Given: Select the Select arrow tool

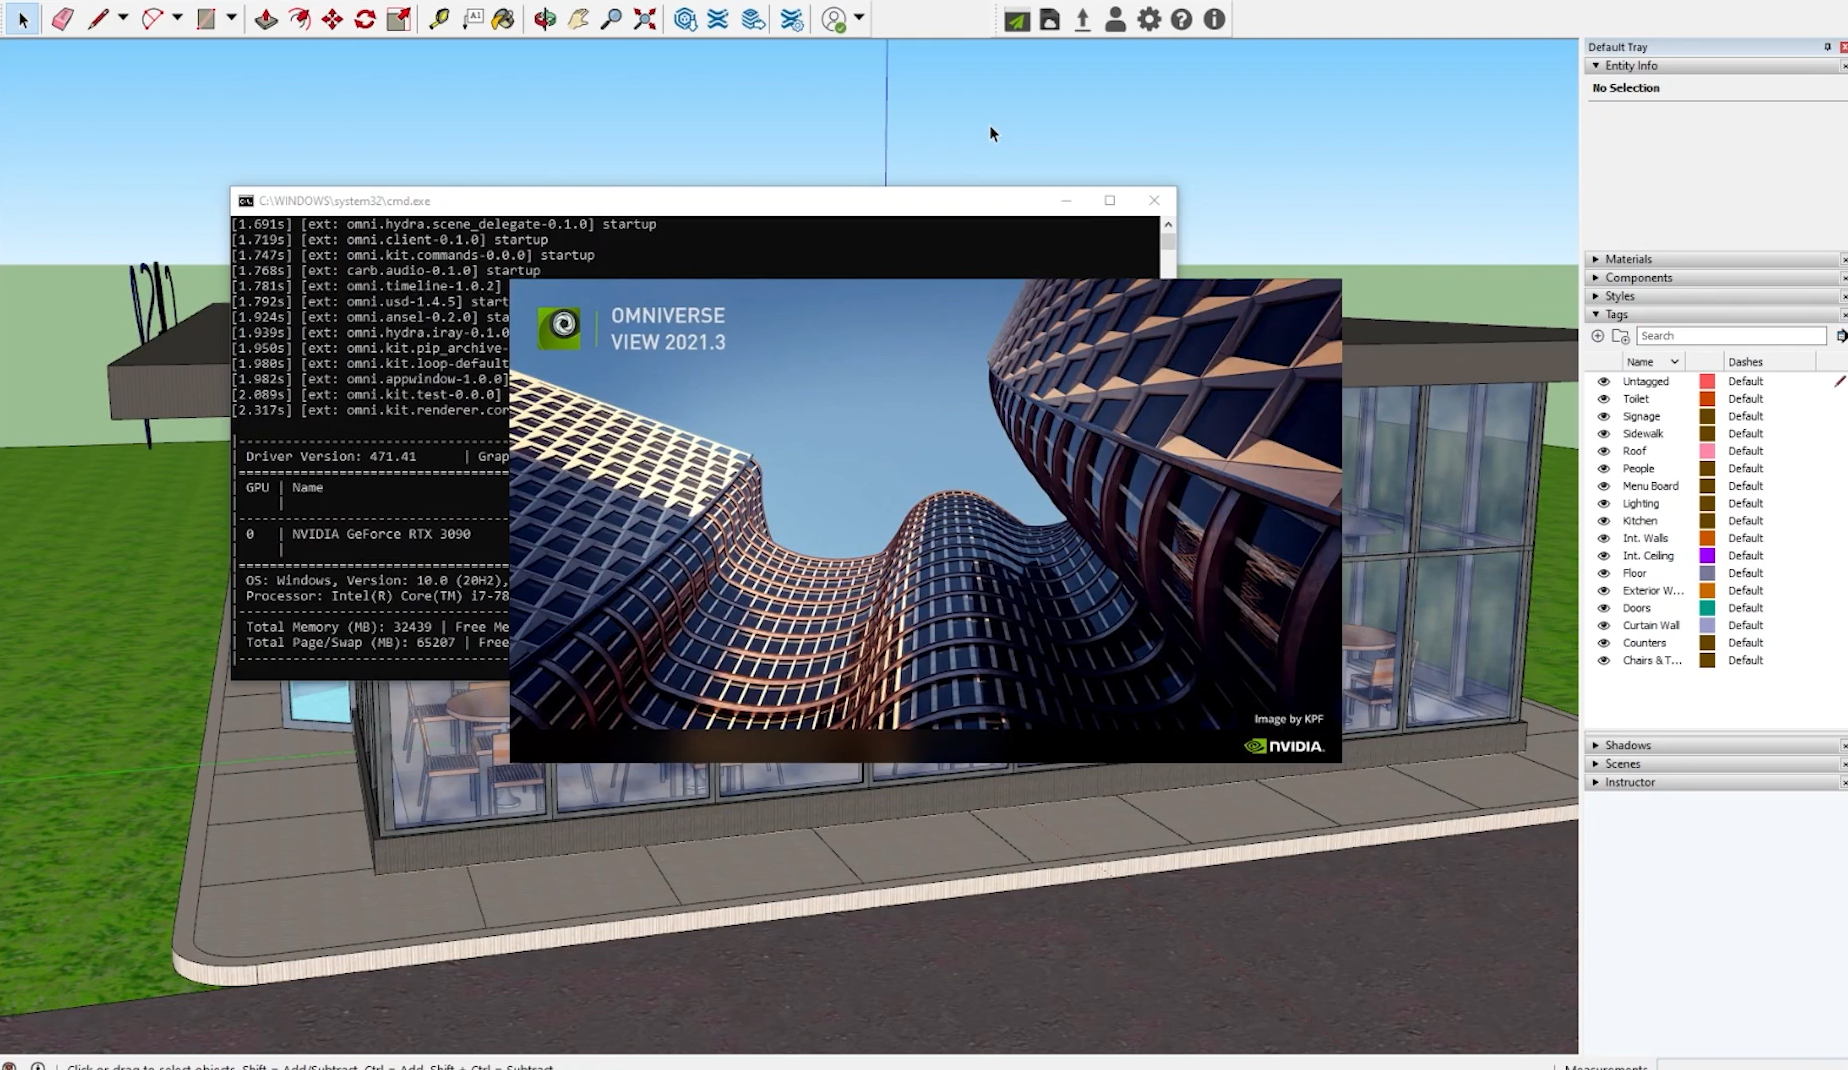Looking at the screenshot, I should tap(23, 19).
